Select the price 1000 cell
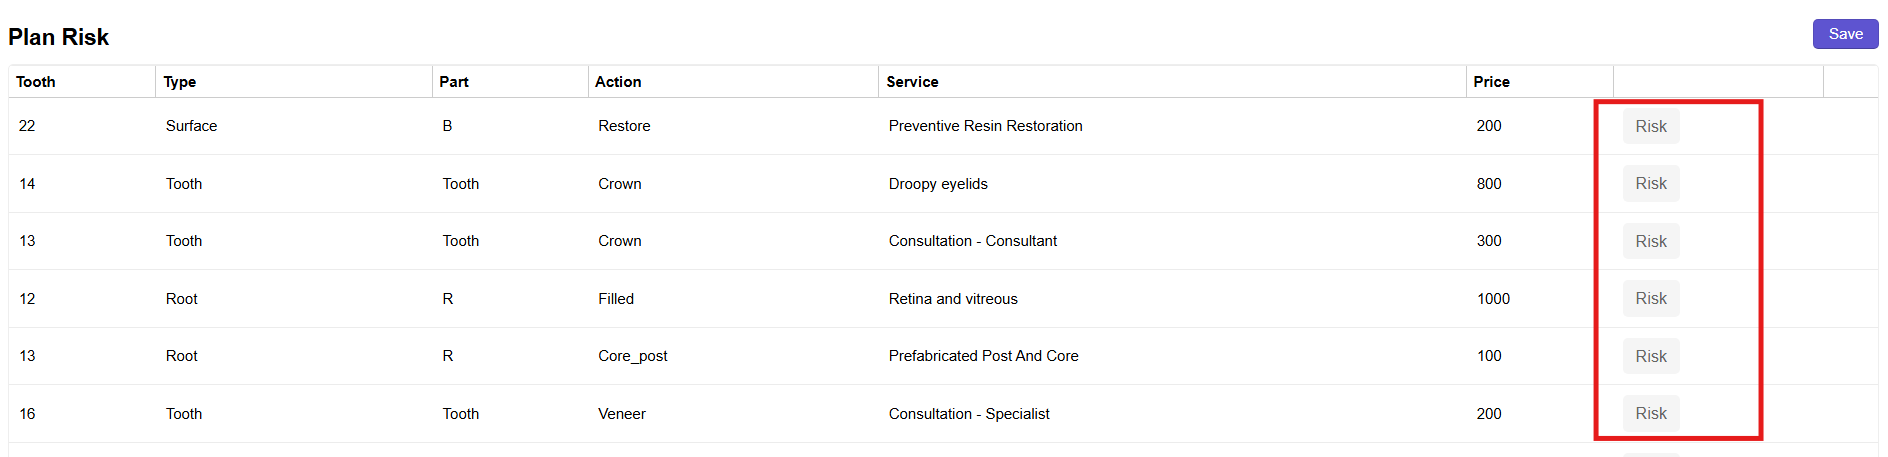Screen dimensions: 1888x457 tap(1493, 299)
